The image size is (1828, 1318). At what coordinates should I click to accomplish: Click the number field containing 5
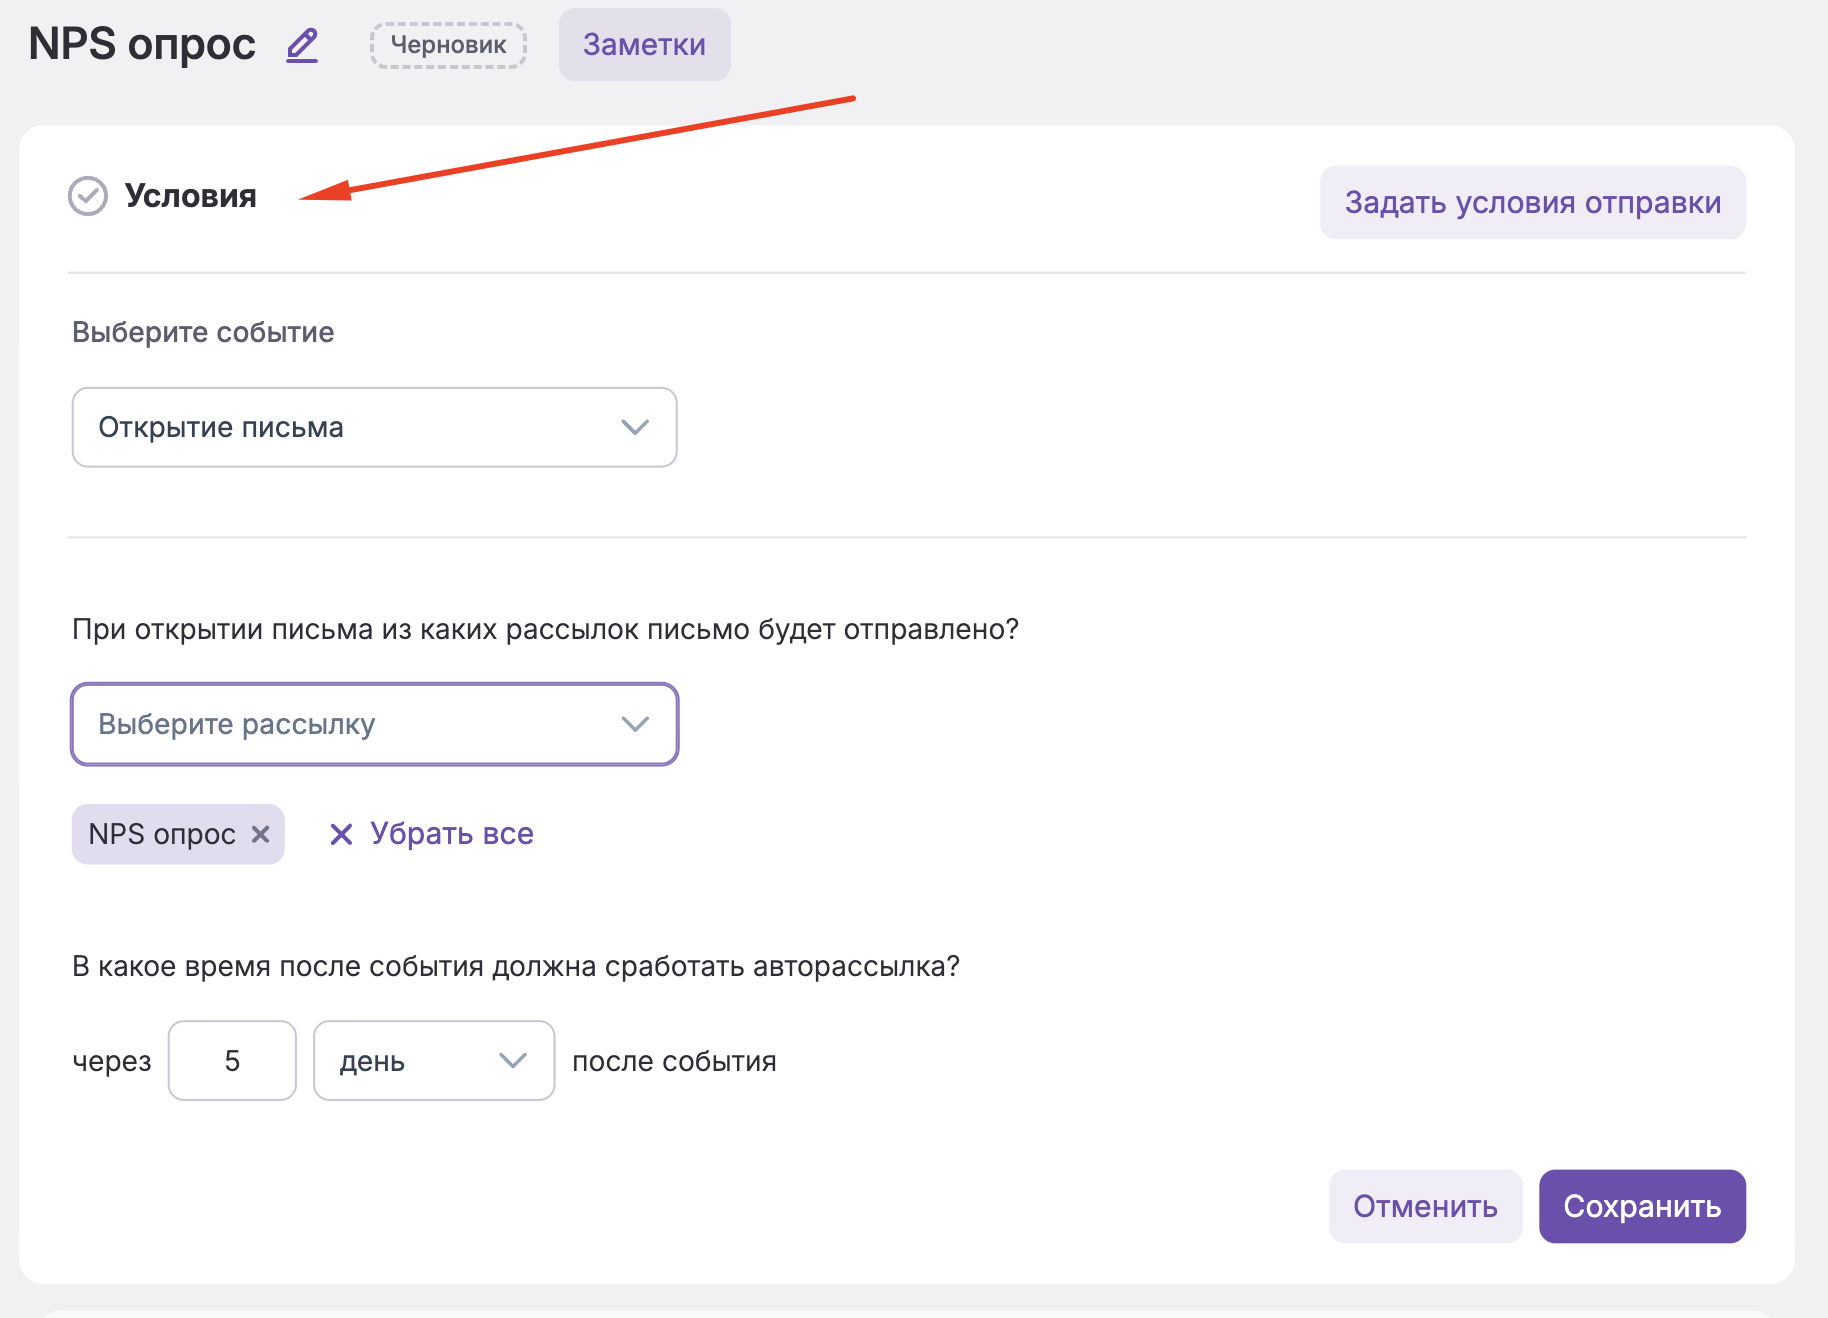tap(232, 1061)
